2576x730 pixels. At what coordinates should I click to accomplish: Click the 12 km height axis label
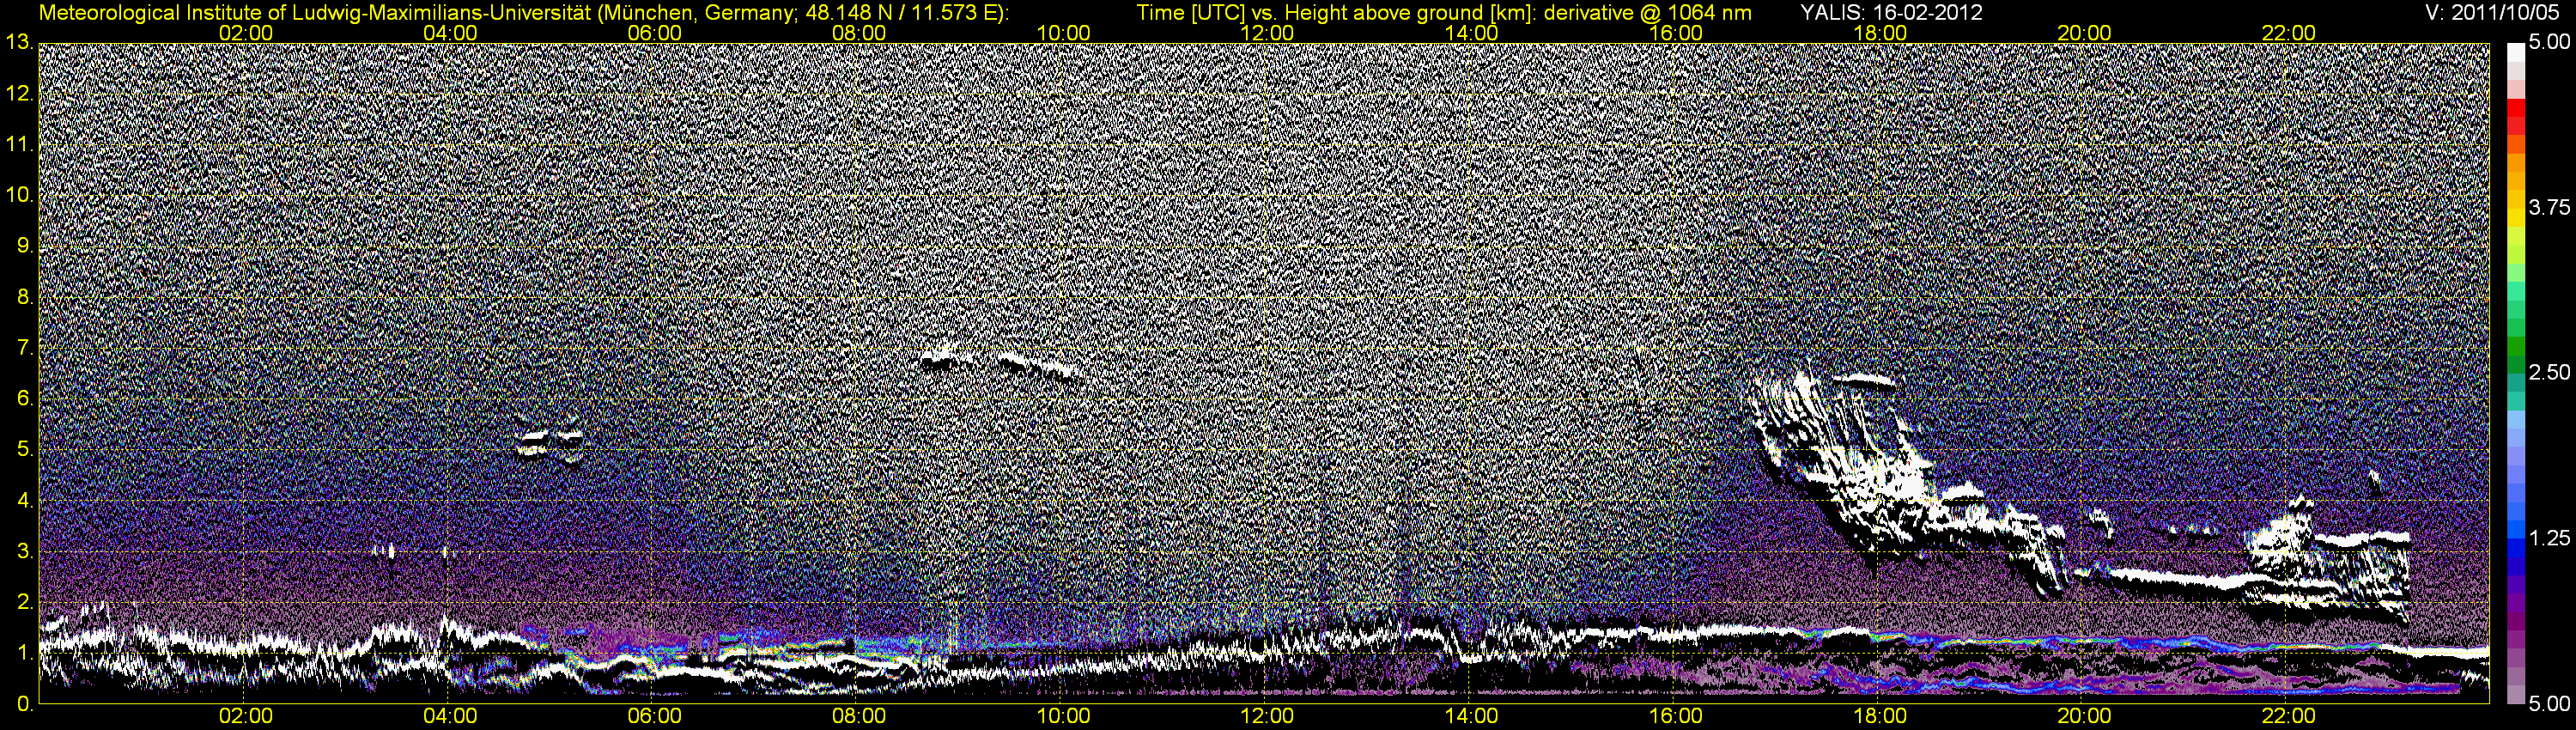pos(19,93)
